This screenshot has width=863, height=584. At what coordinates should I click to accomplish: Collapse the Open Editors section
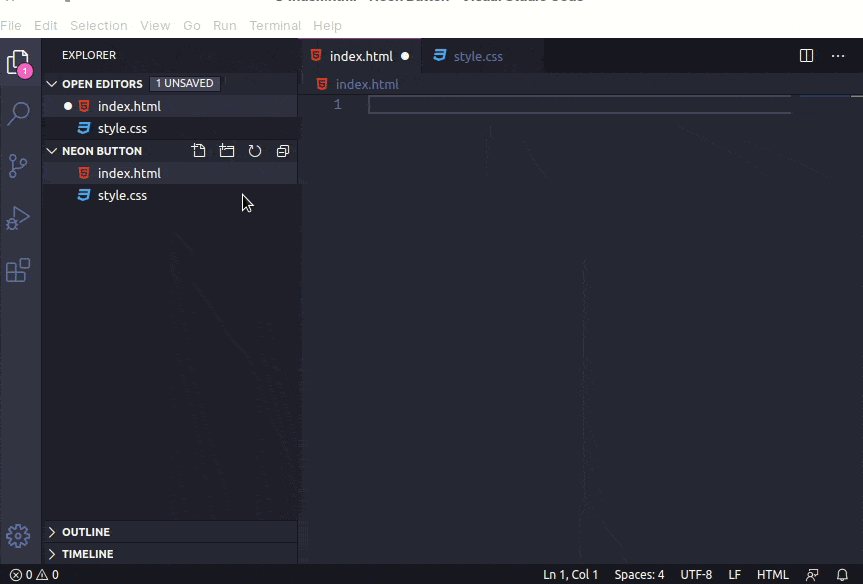52,84
